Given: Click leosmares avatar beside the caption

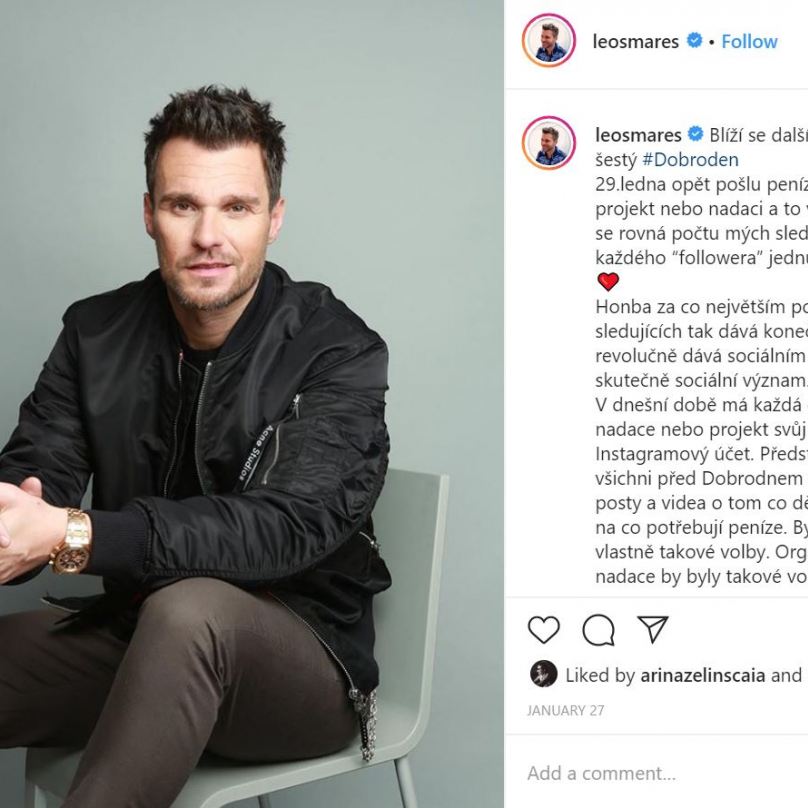Looking at the screenshot, I should (x=549, y=143).
